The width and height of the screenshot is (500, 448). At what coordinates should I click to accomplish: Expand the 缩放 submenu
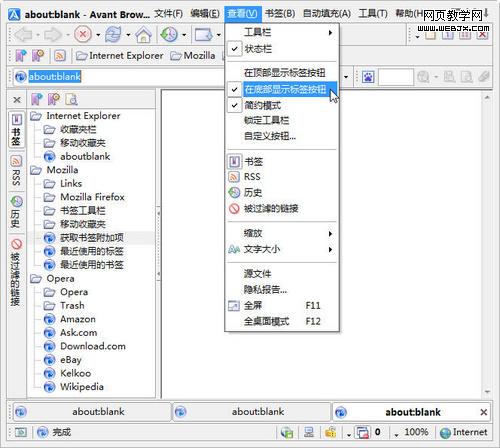[x=282, y=233]
